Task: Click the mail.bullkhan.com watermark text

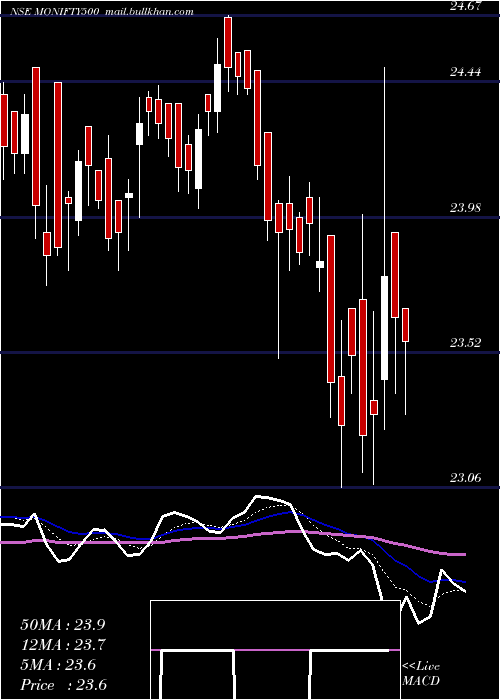Action: [x=149, y=12]
